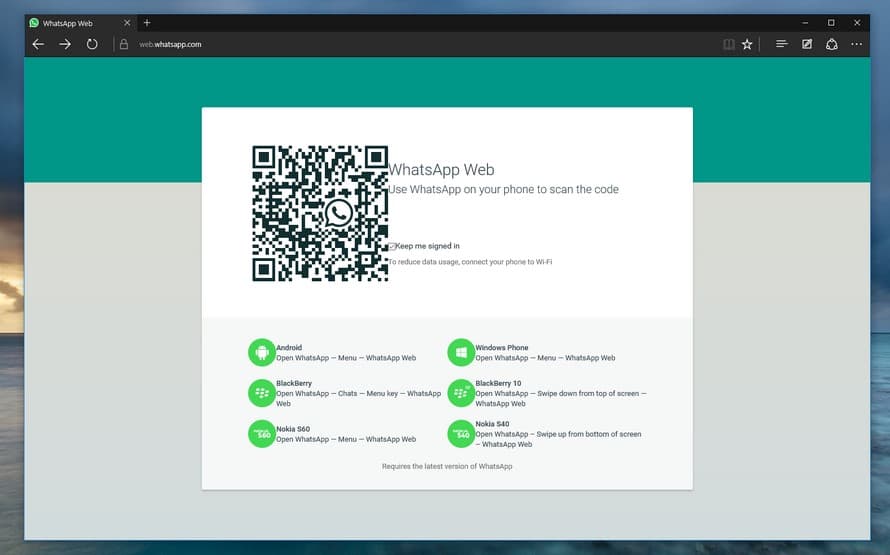Close the WhatsApp Web tab
This screenshot has height=555, width=890.
coord(127,23)
